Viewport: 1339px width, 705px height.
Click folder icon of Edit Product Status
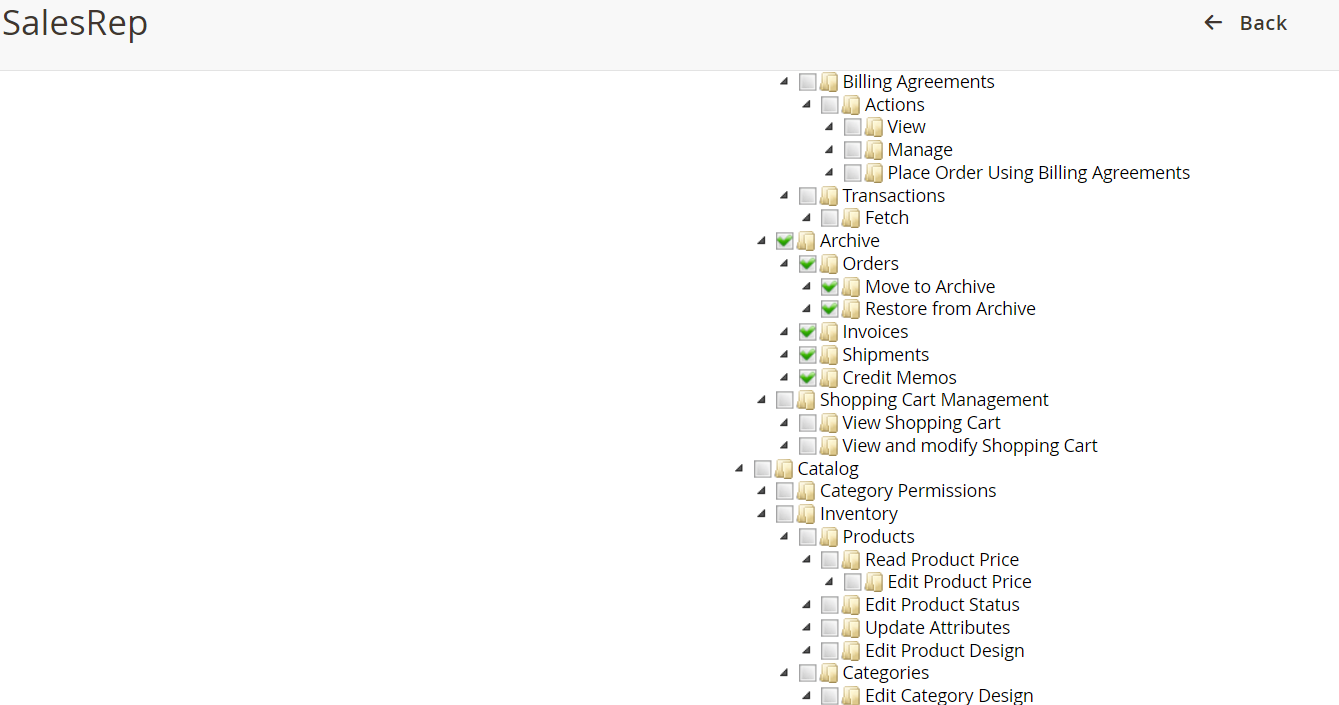tap(851, 605)
